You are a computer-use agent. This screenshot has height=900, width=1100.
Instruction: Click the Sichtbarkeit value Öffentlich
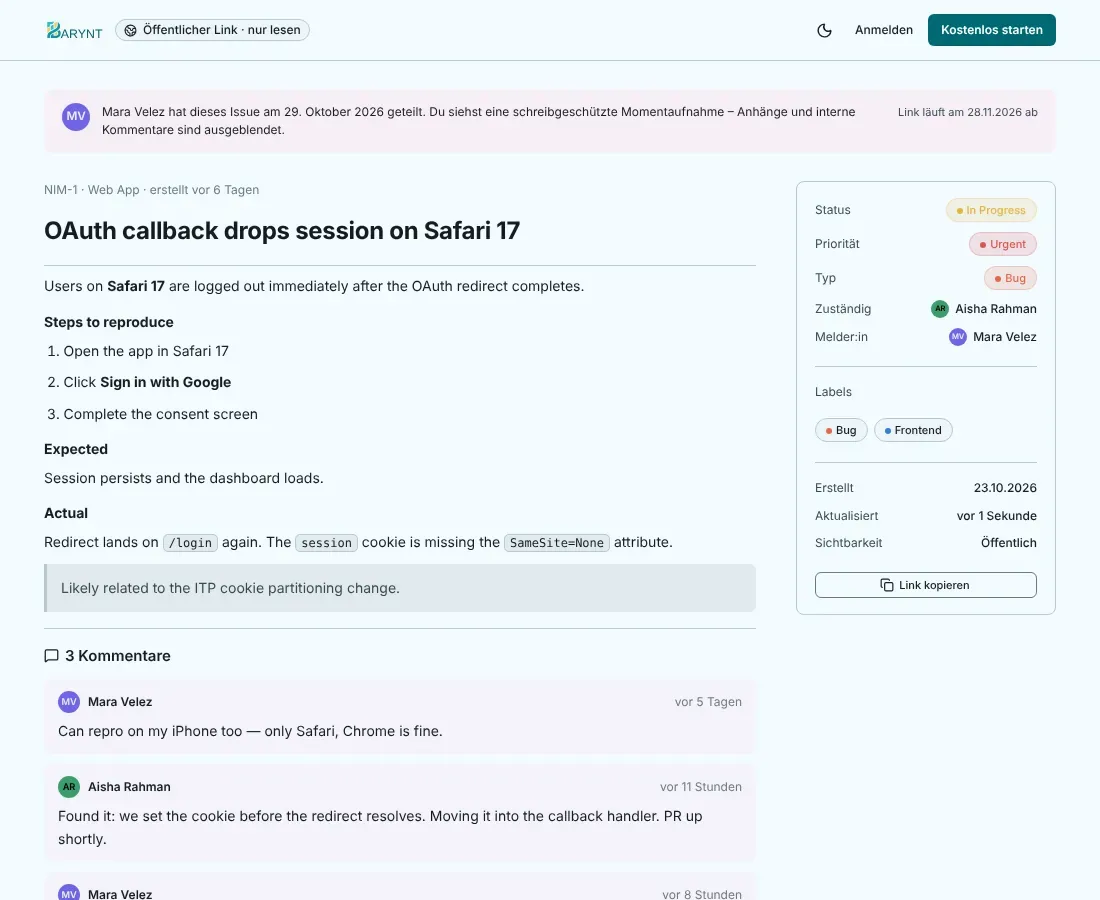[1008, 543]
